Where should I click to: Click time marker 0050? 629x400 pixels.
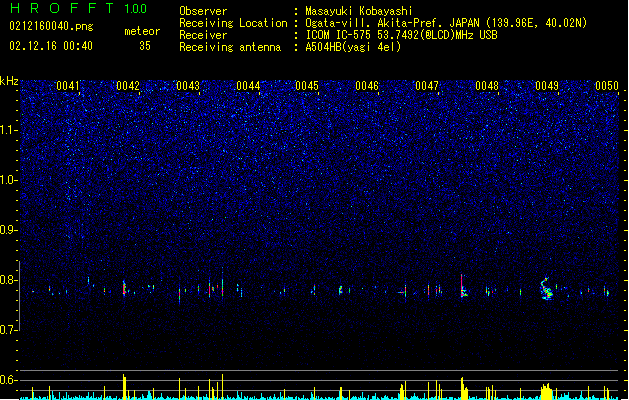click(x=607, y=86)
